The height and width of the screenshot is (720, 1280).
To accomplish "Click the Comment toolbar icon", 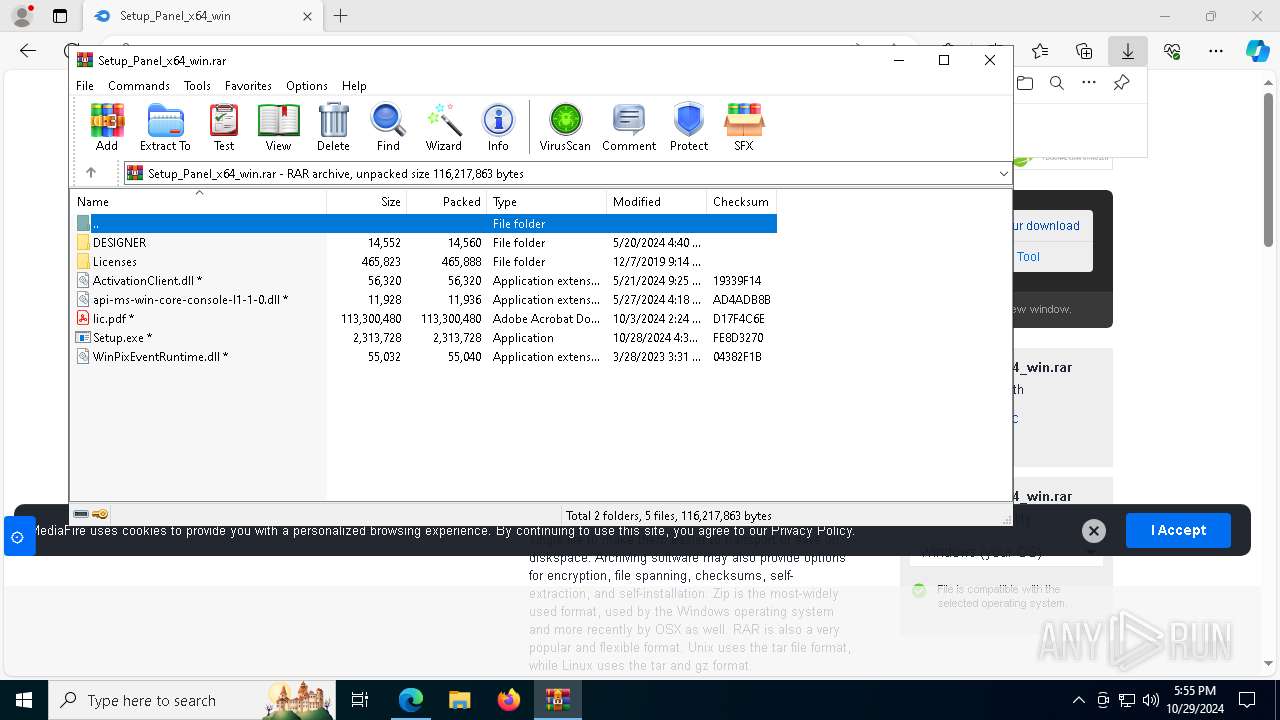I will pos(629,128).
